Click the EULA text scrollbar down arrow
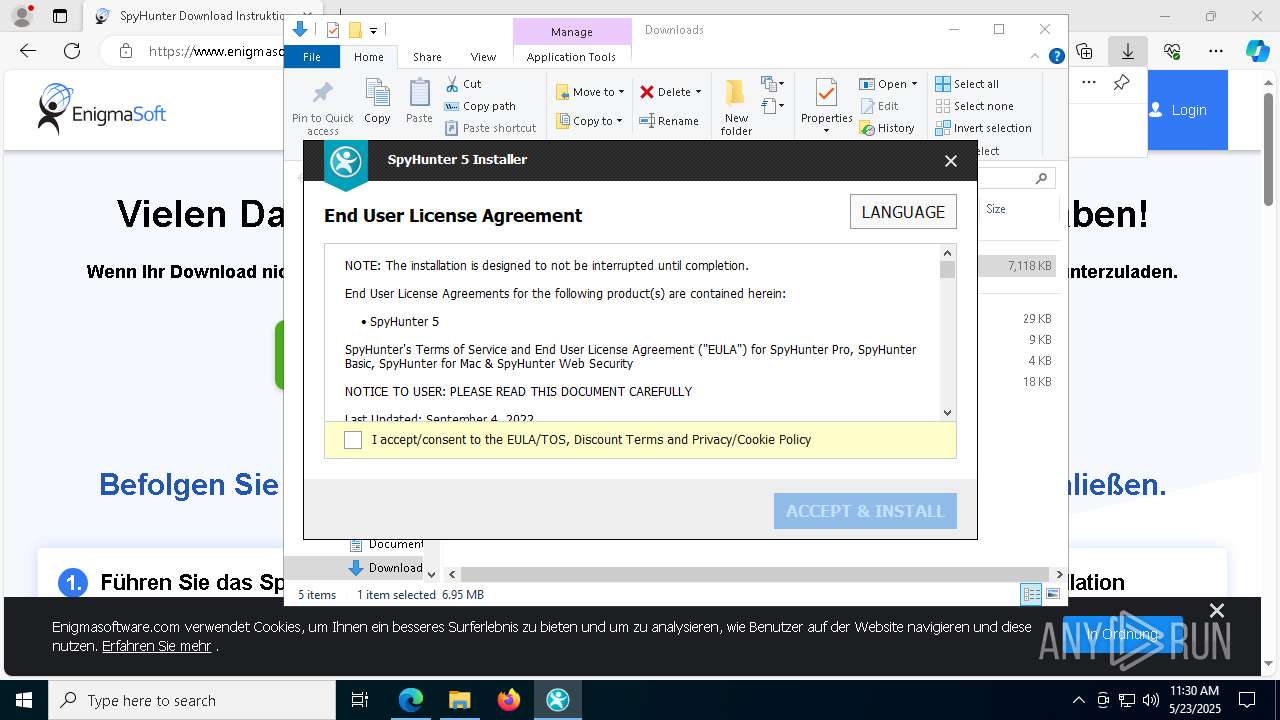This screenshot has height=720, width=1280. (x=948, y=412)
